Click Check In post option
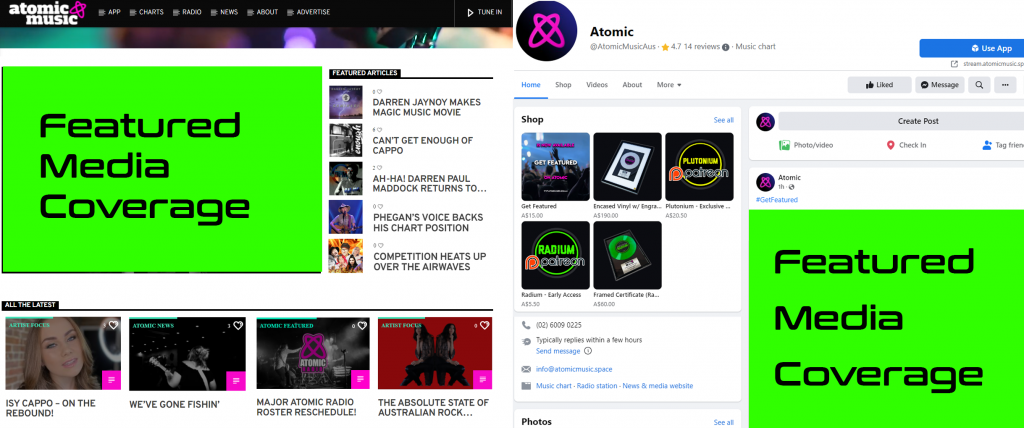 (906, 145)
